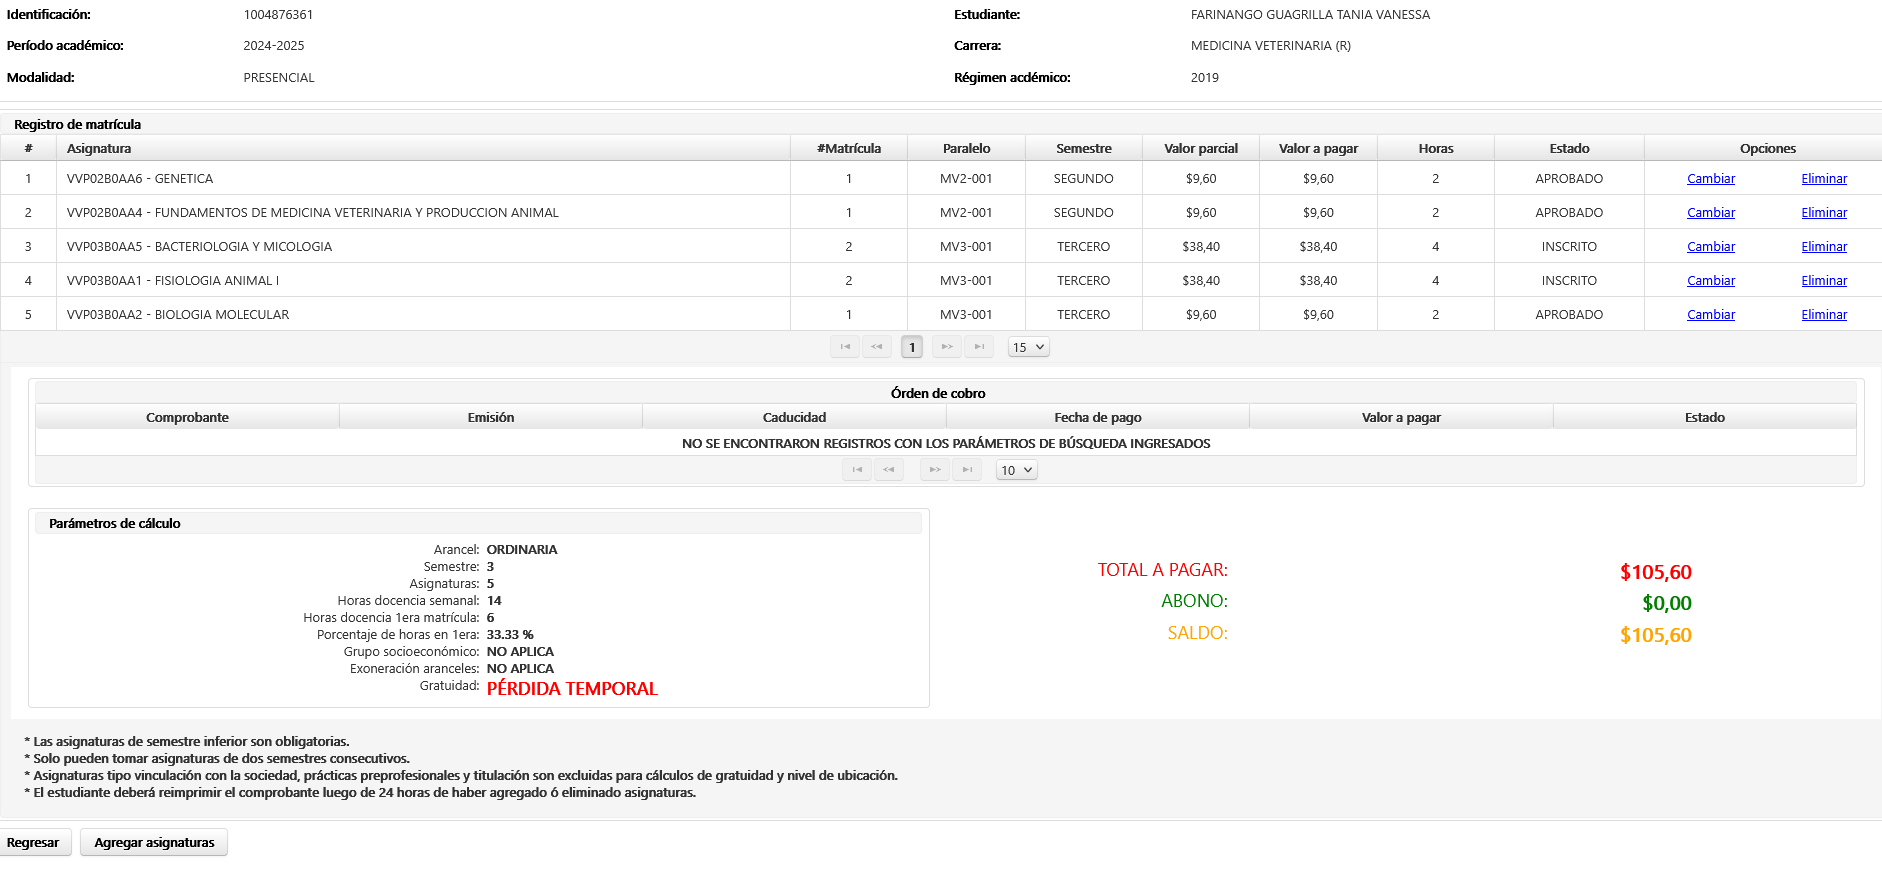Go to next page of Registro de matrícula
Viewport: 1882px width, 876px height.
[947, 347]
